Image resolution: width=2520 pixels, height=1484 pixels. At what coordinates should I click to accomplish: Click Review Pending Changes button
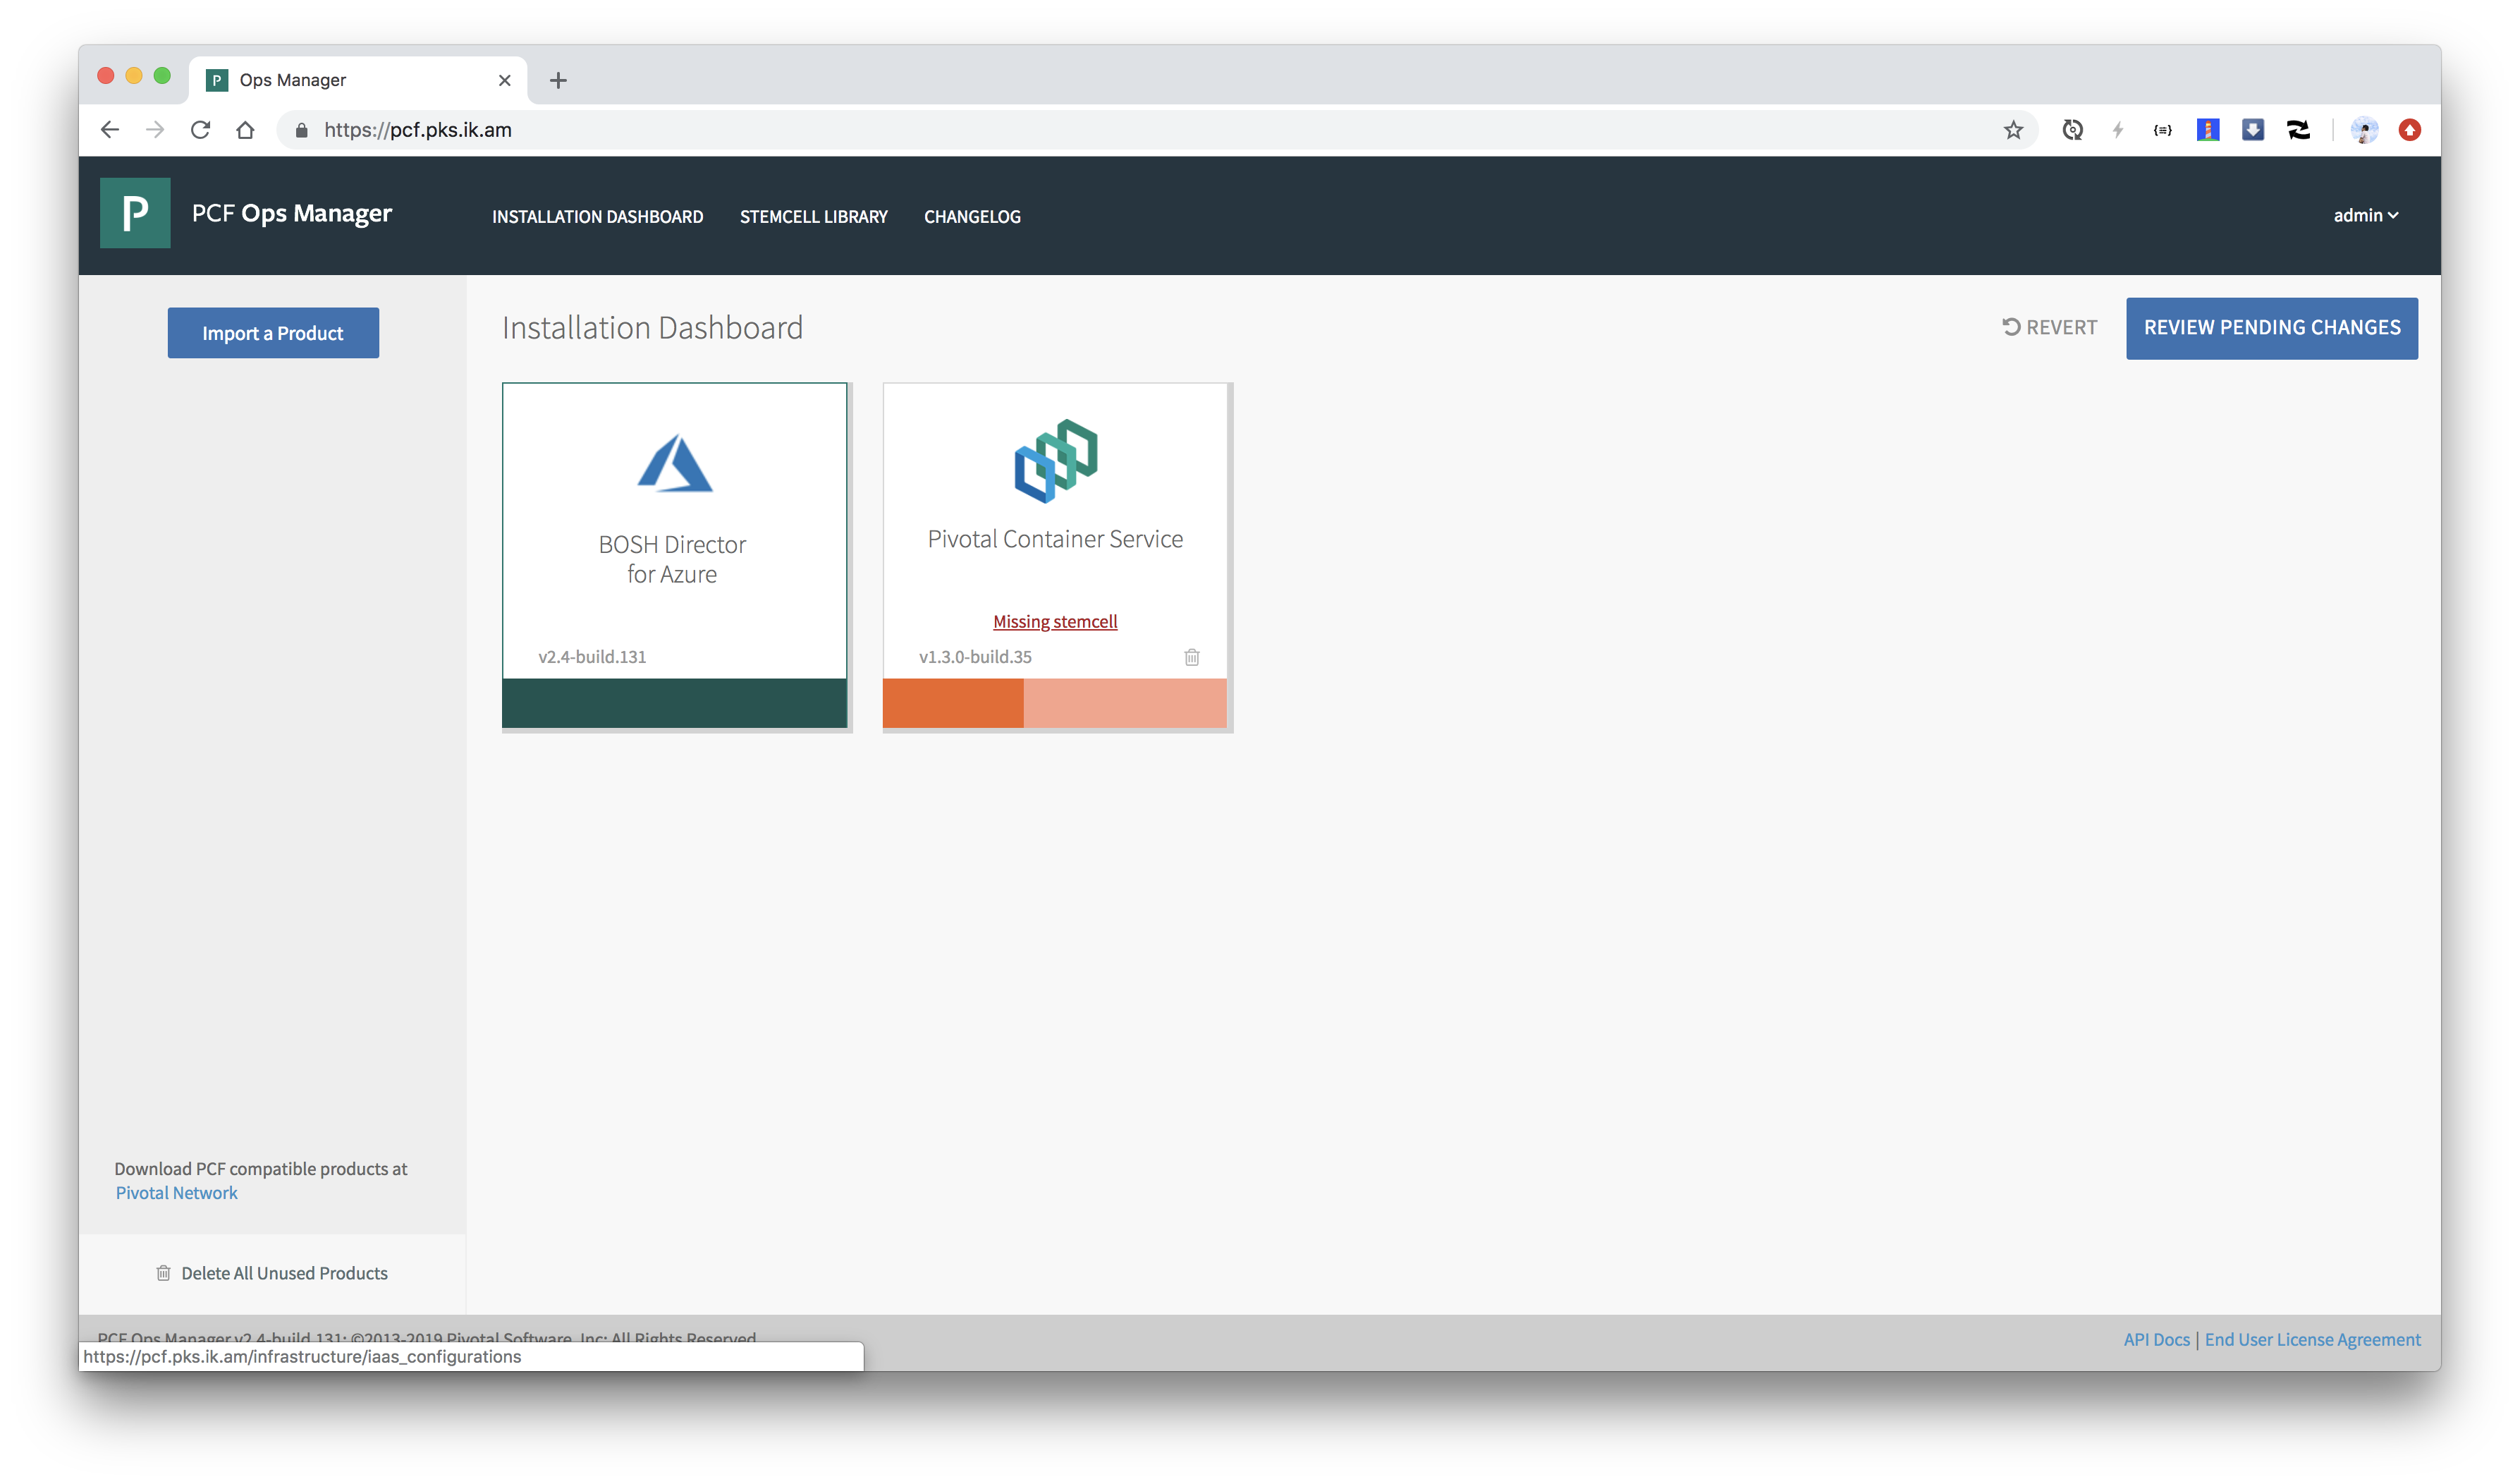2271,328
